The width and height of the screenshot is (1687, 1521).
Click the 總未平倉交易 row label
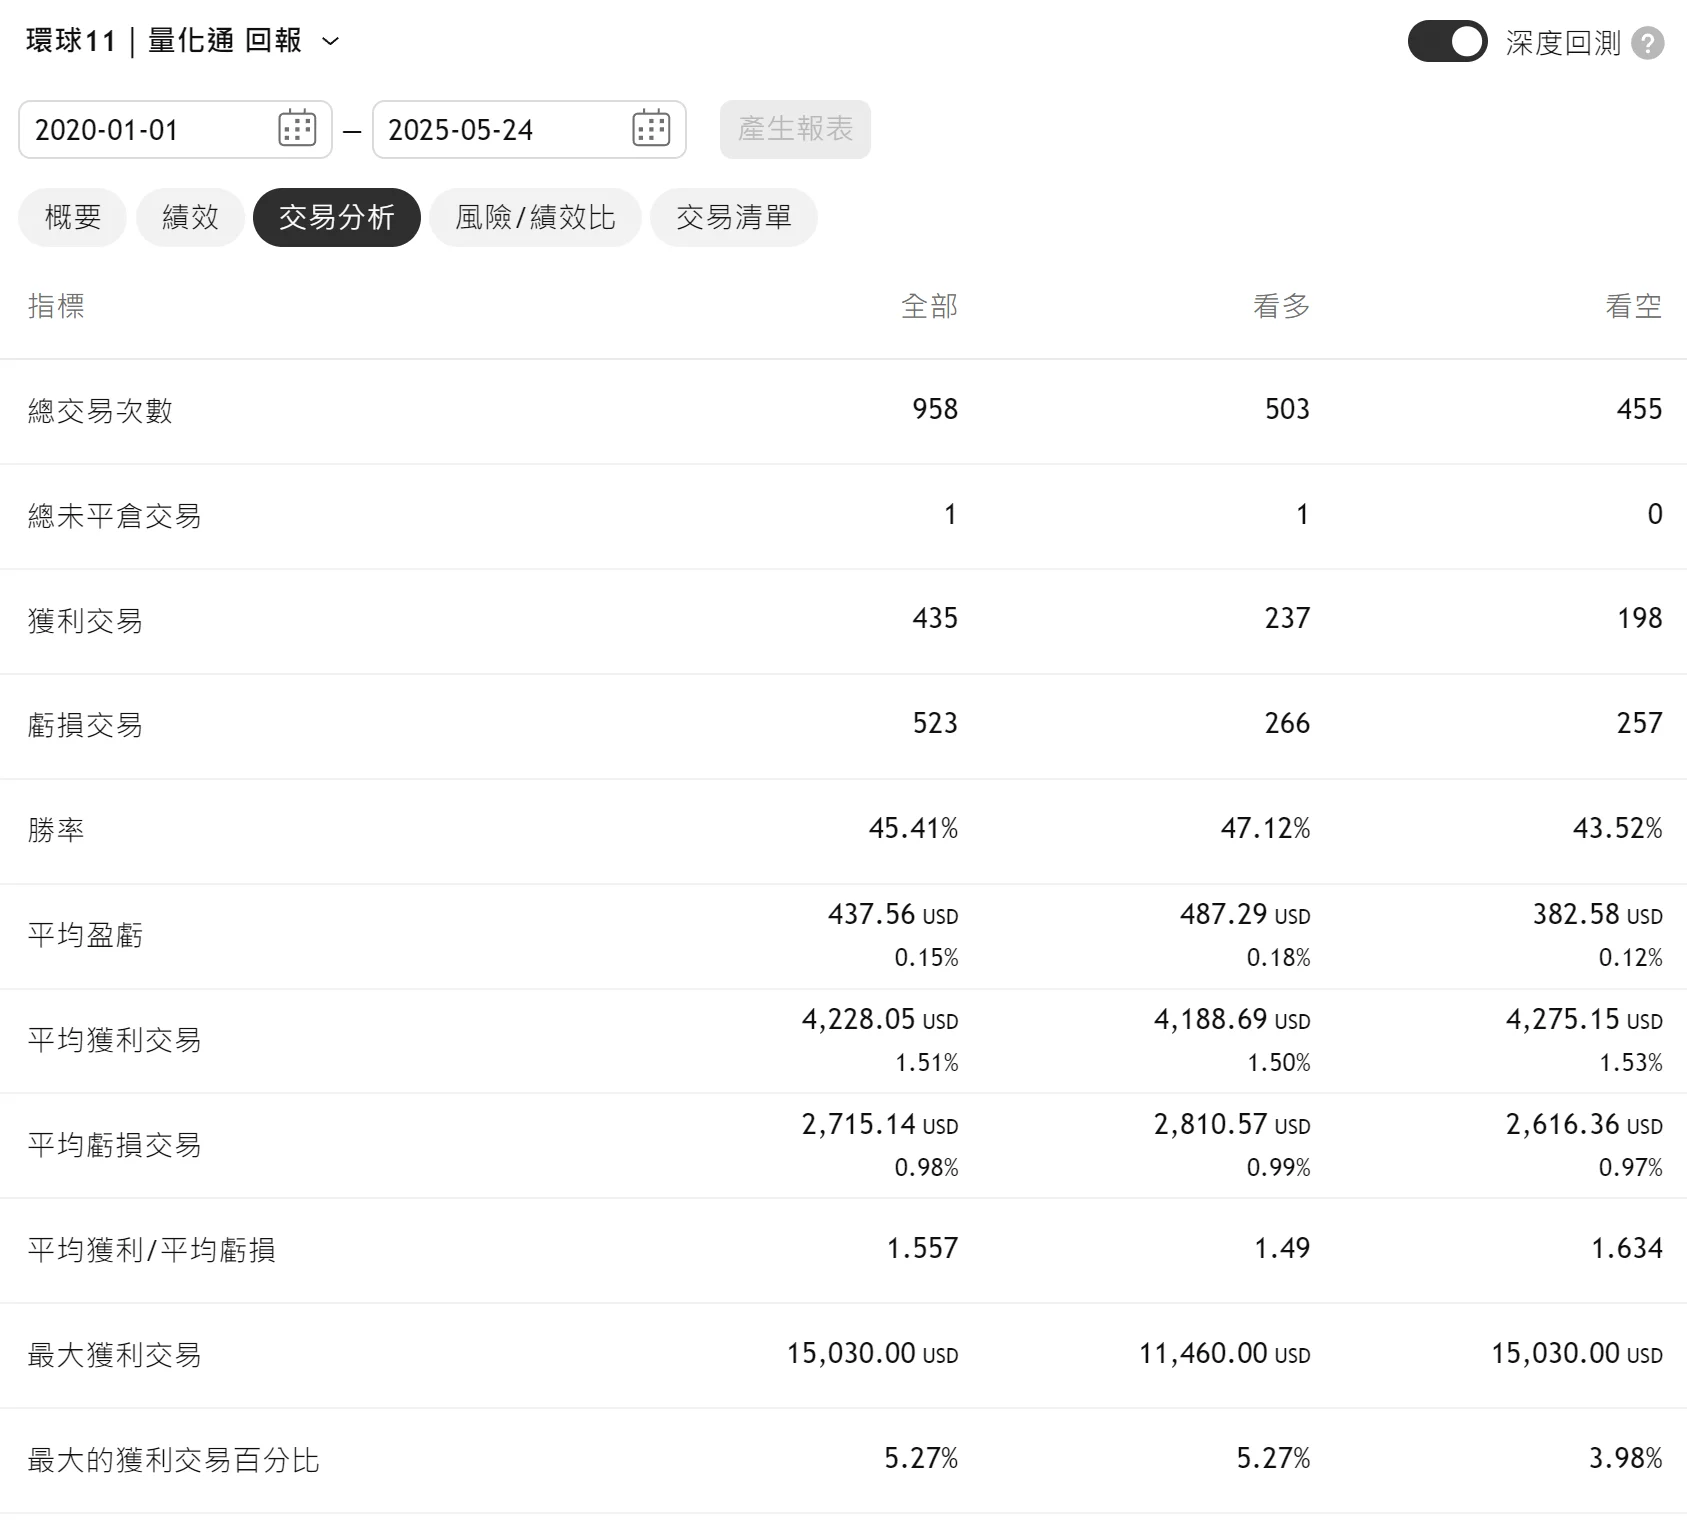click(114, 516)
